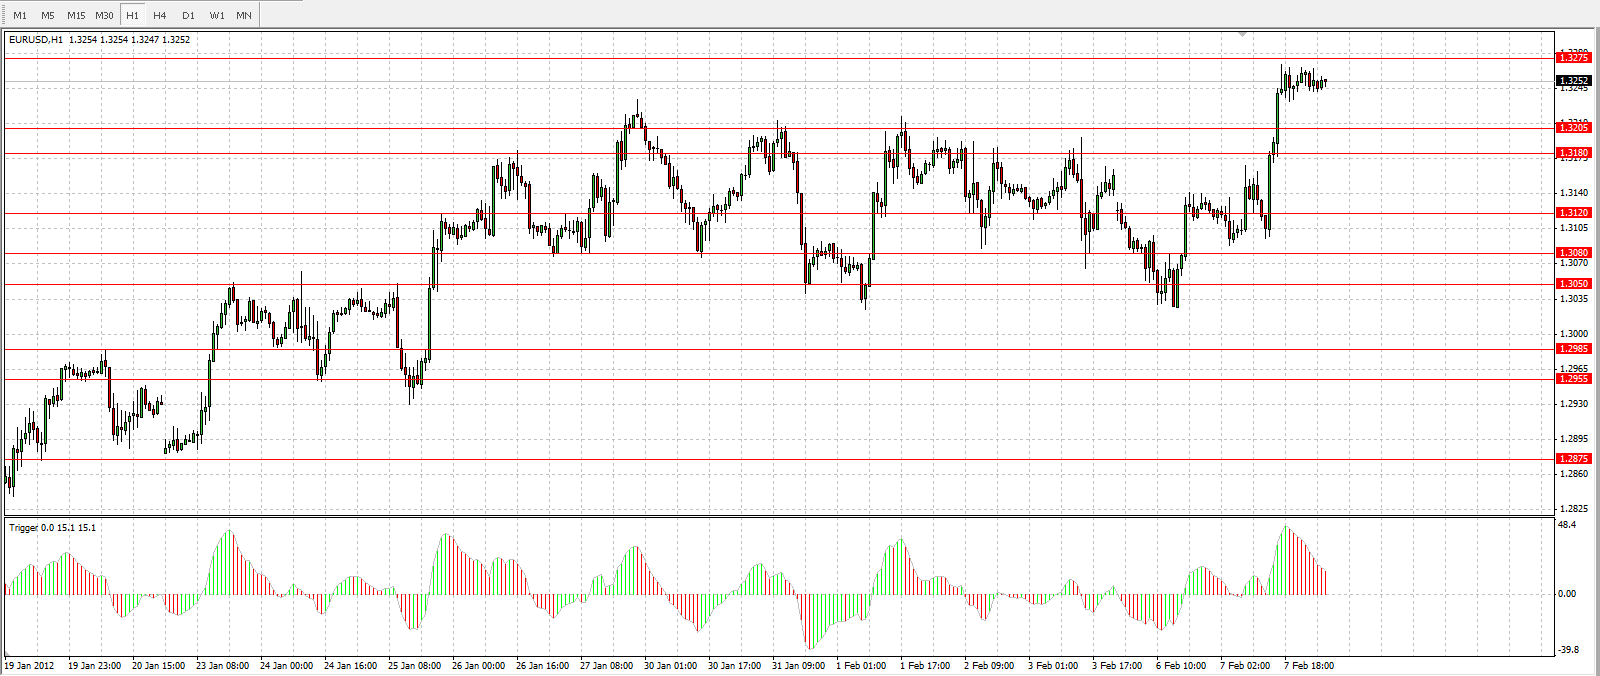Click the 3 Feb 17:00 time label

click(x=1117, y=666)
